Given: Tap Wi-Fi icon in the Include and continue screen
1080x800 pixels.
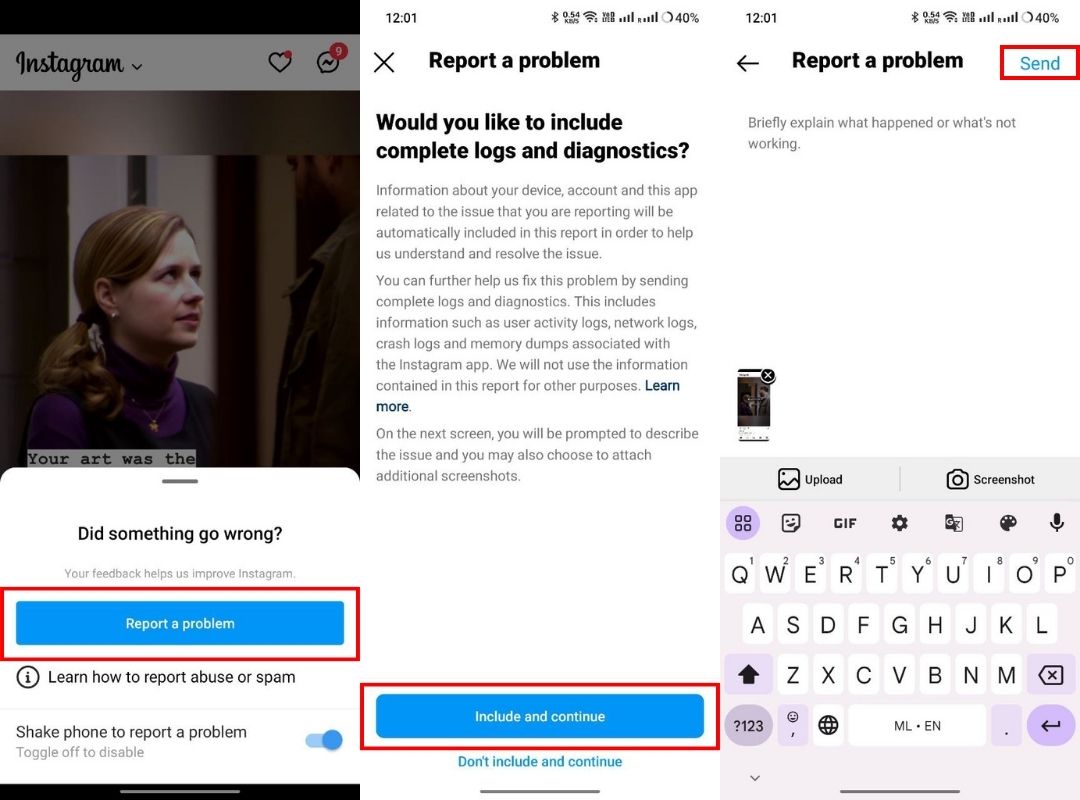Looking at the screenshot, I should 590,17.
